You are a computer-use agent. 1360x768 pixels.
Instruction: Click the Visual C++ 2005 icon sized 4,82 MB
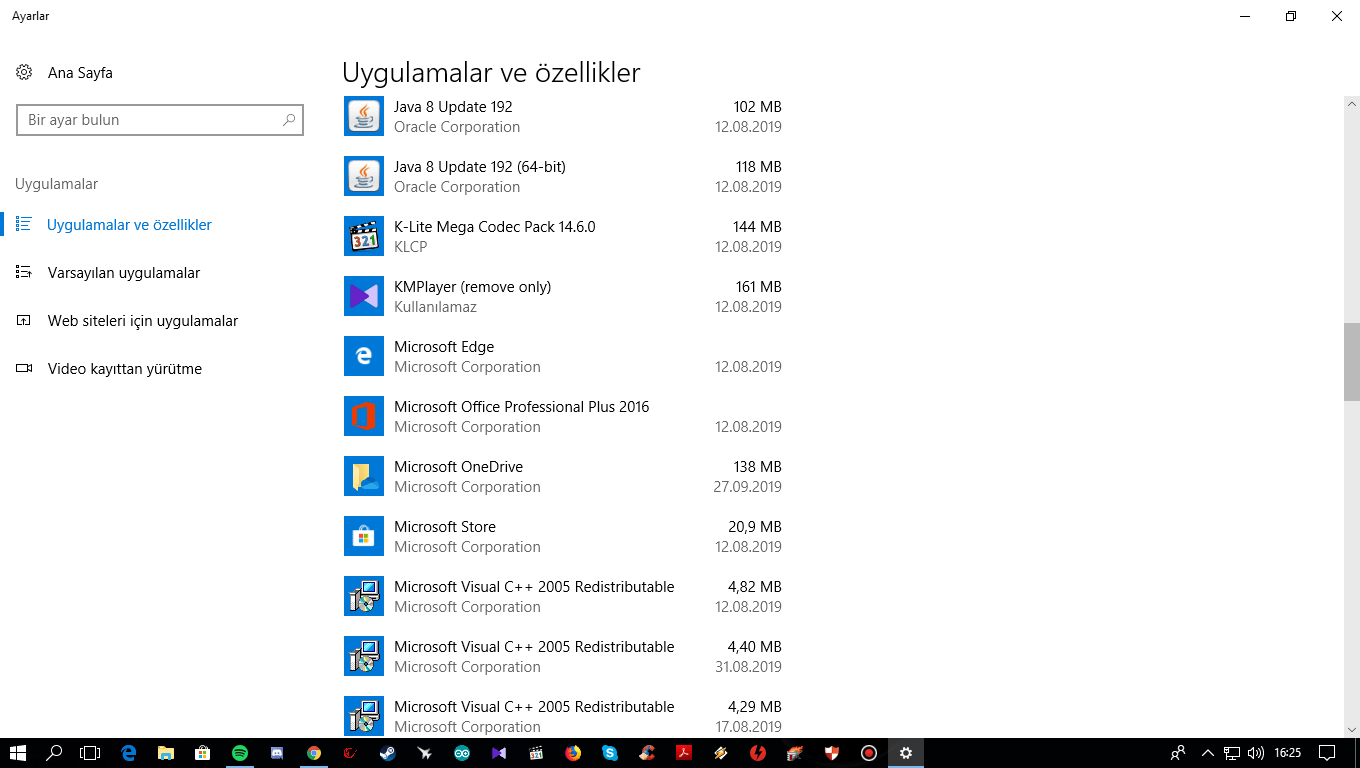[364, 596]
